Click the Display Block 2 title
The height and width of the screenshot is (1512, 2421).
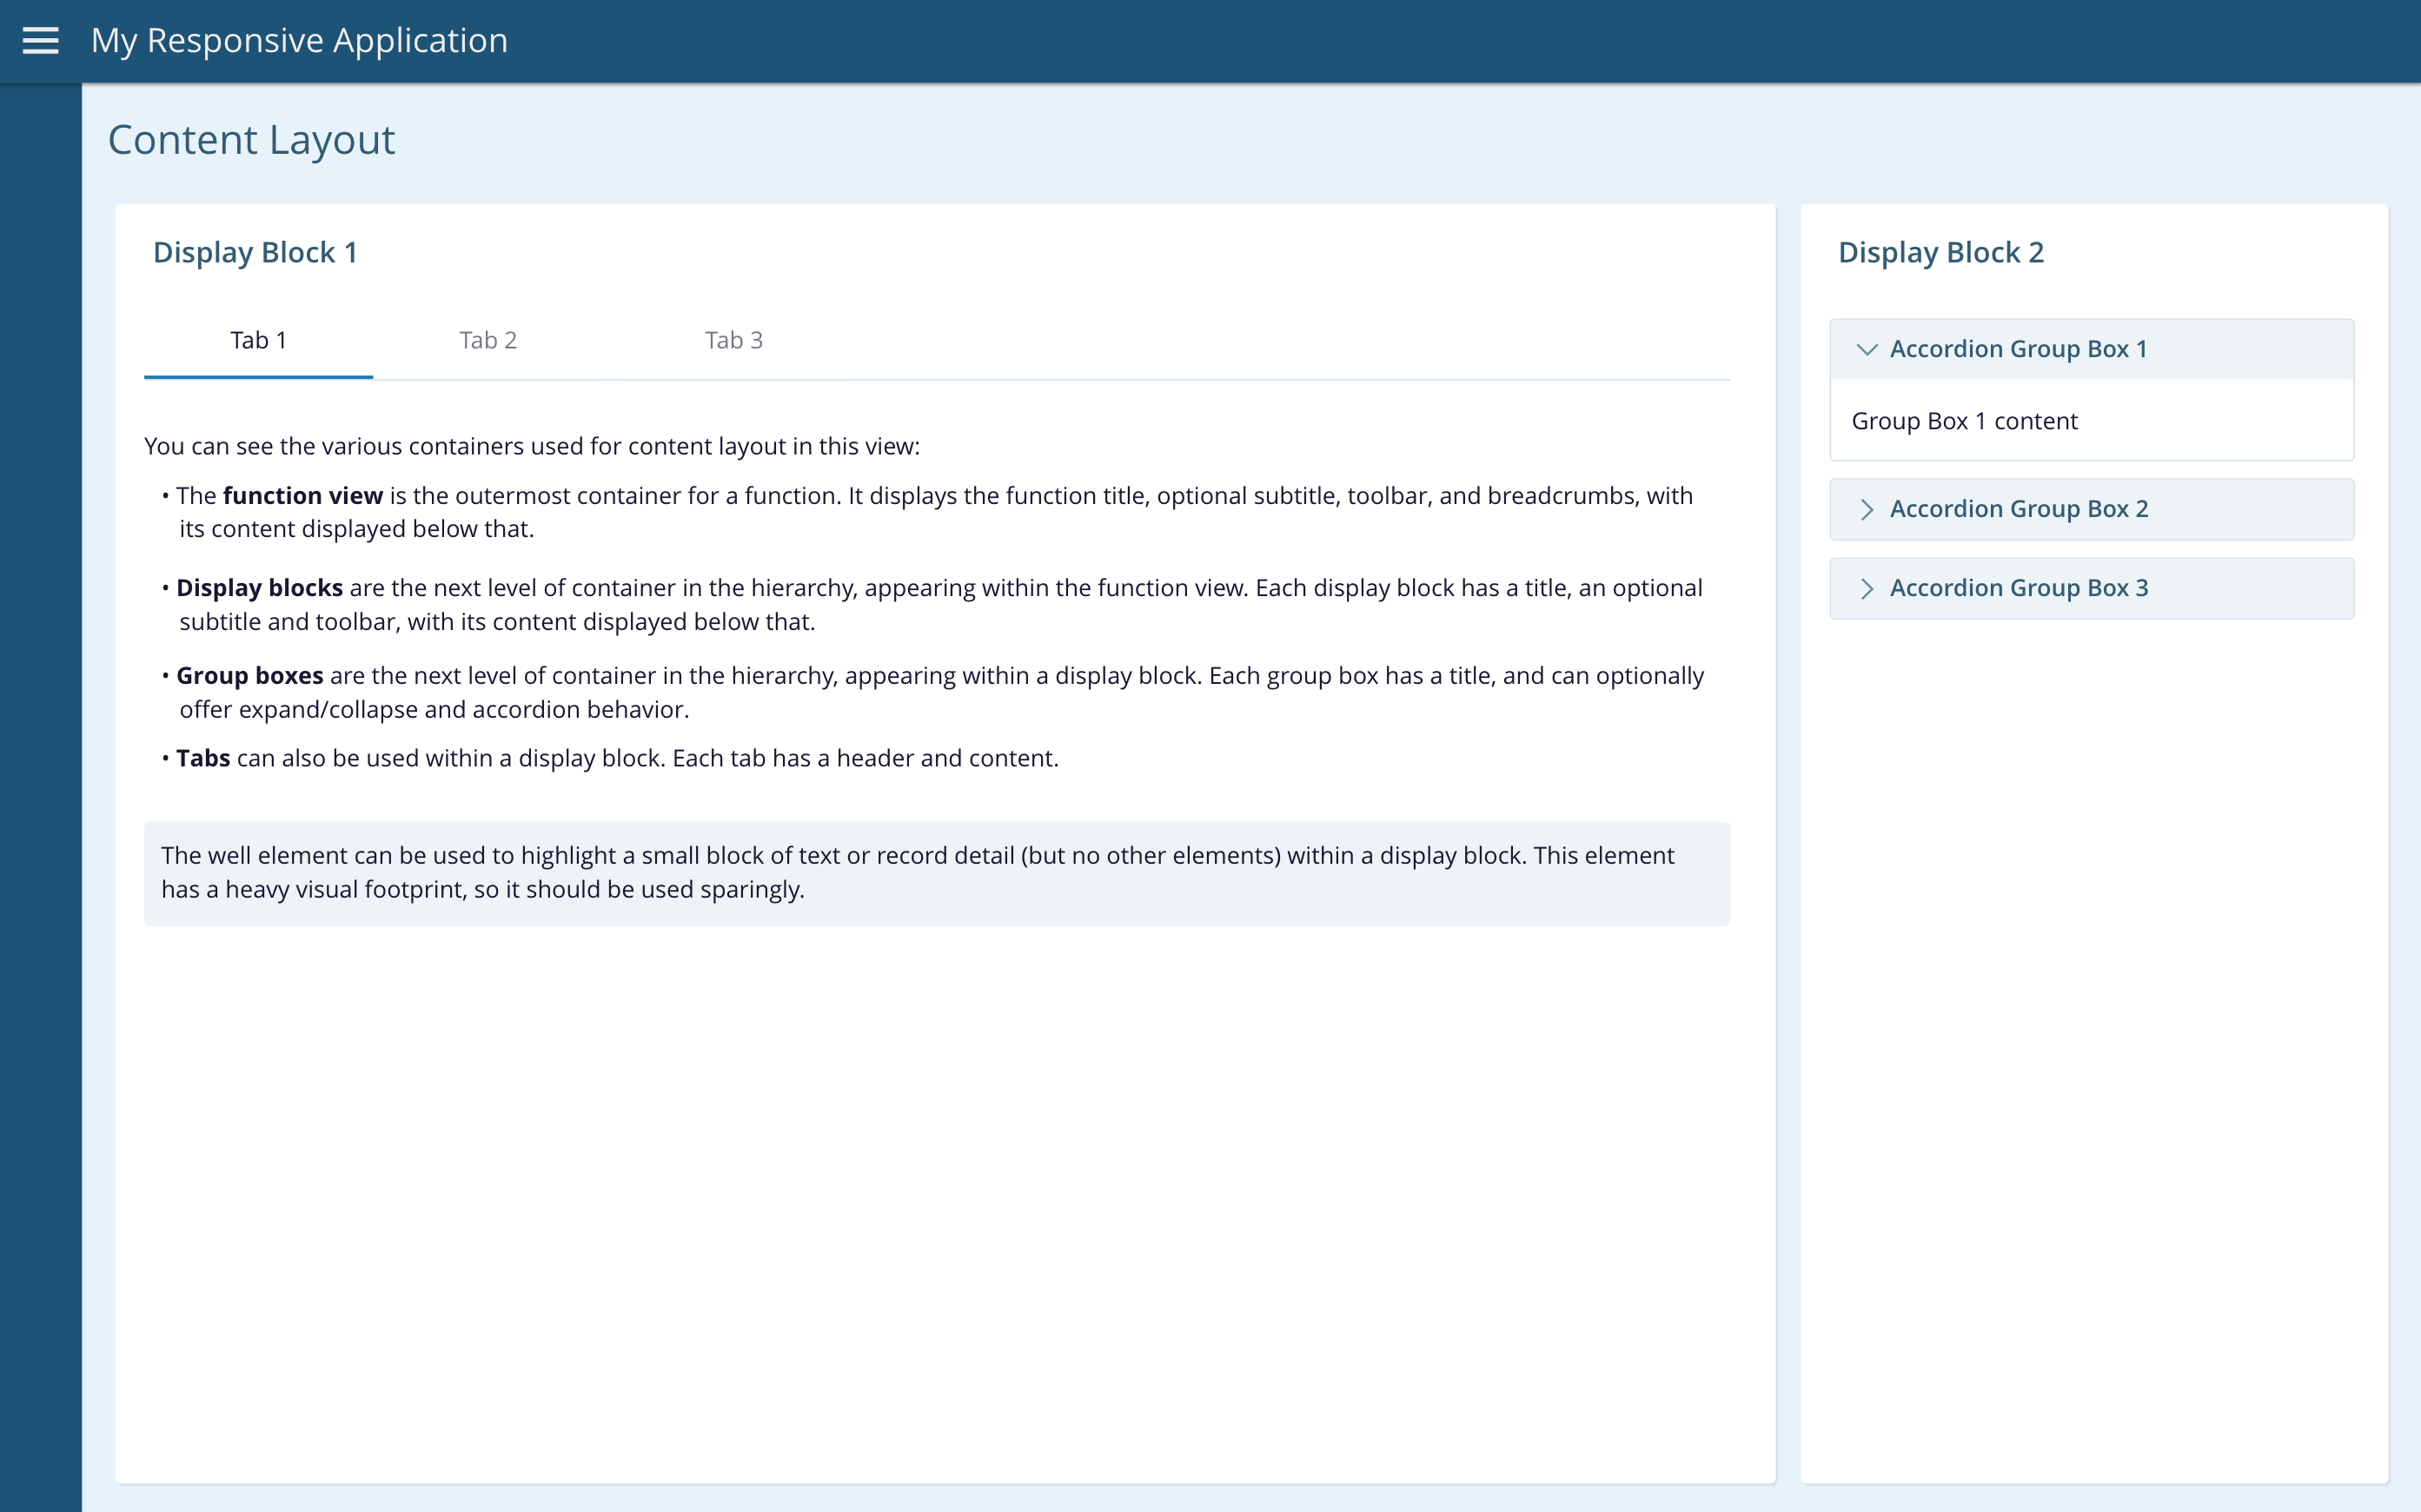pyautogui.click(x=1940, y=252)
